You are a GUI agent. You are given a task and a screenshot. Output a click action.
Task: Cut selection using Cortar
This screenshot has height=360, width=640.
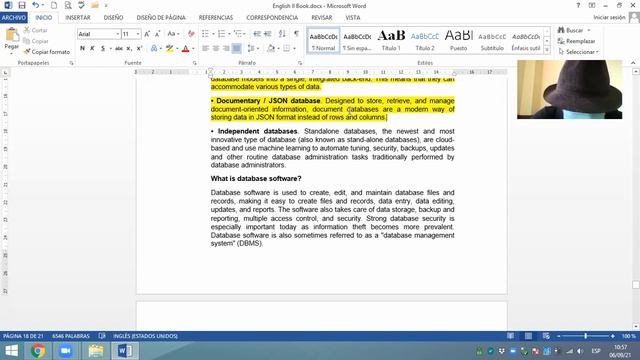tap(36, 30)
